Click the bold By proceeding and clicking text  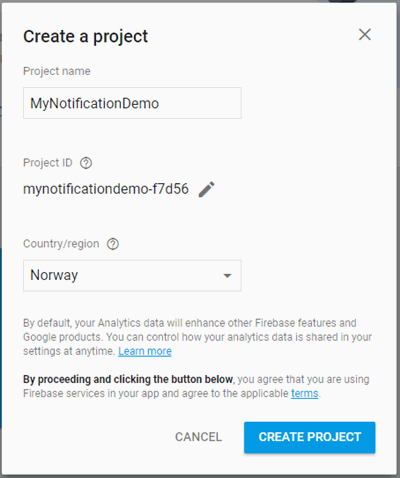[128, 379]
